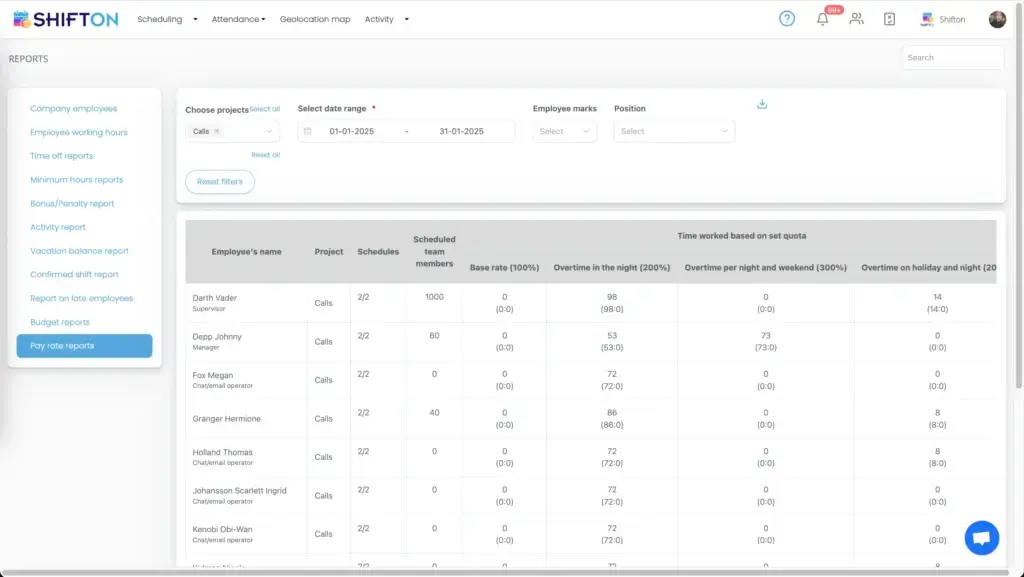
Task: Open the user avatar photo menu
Action: 997,19
